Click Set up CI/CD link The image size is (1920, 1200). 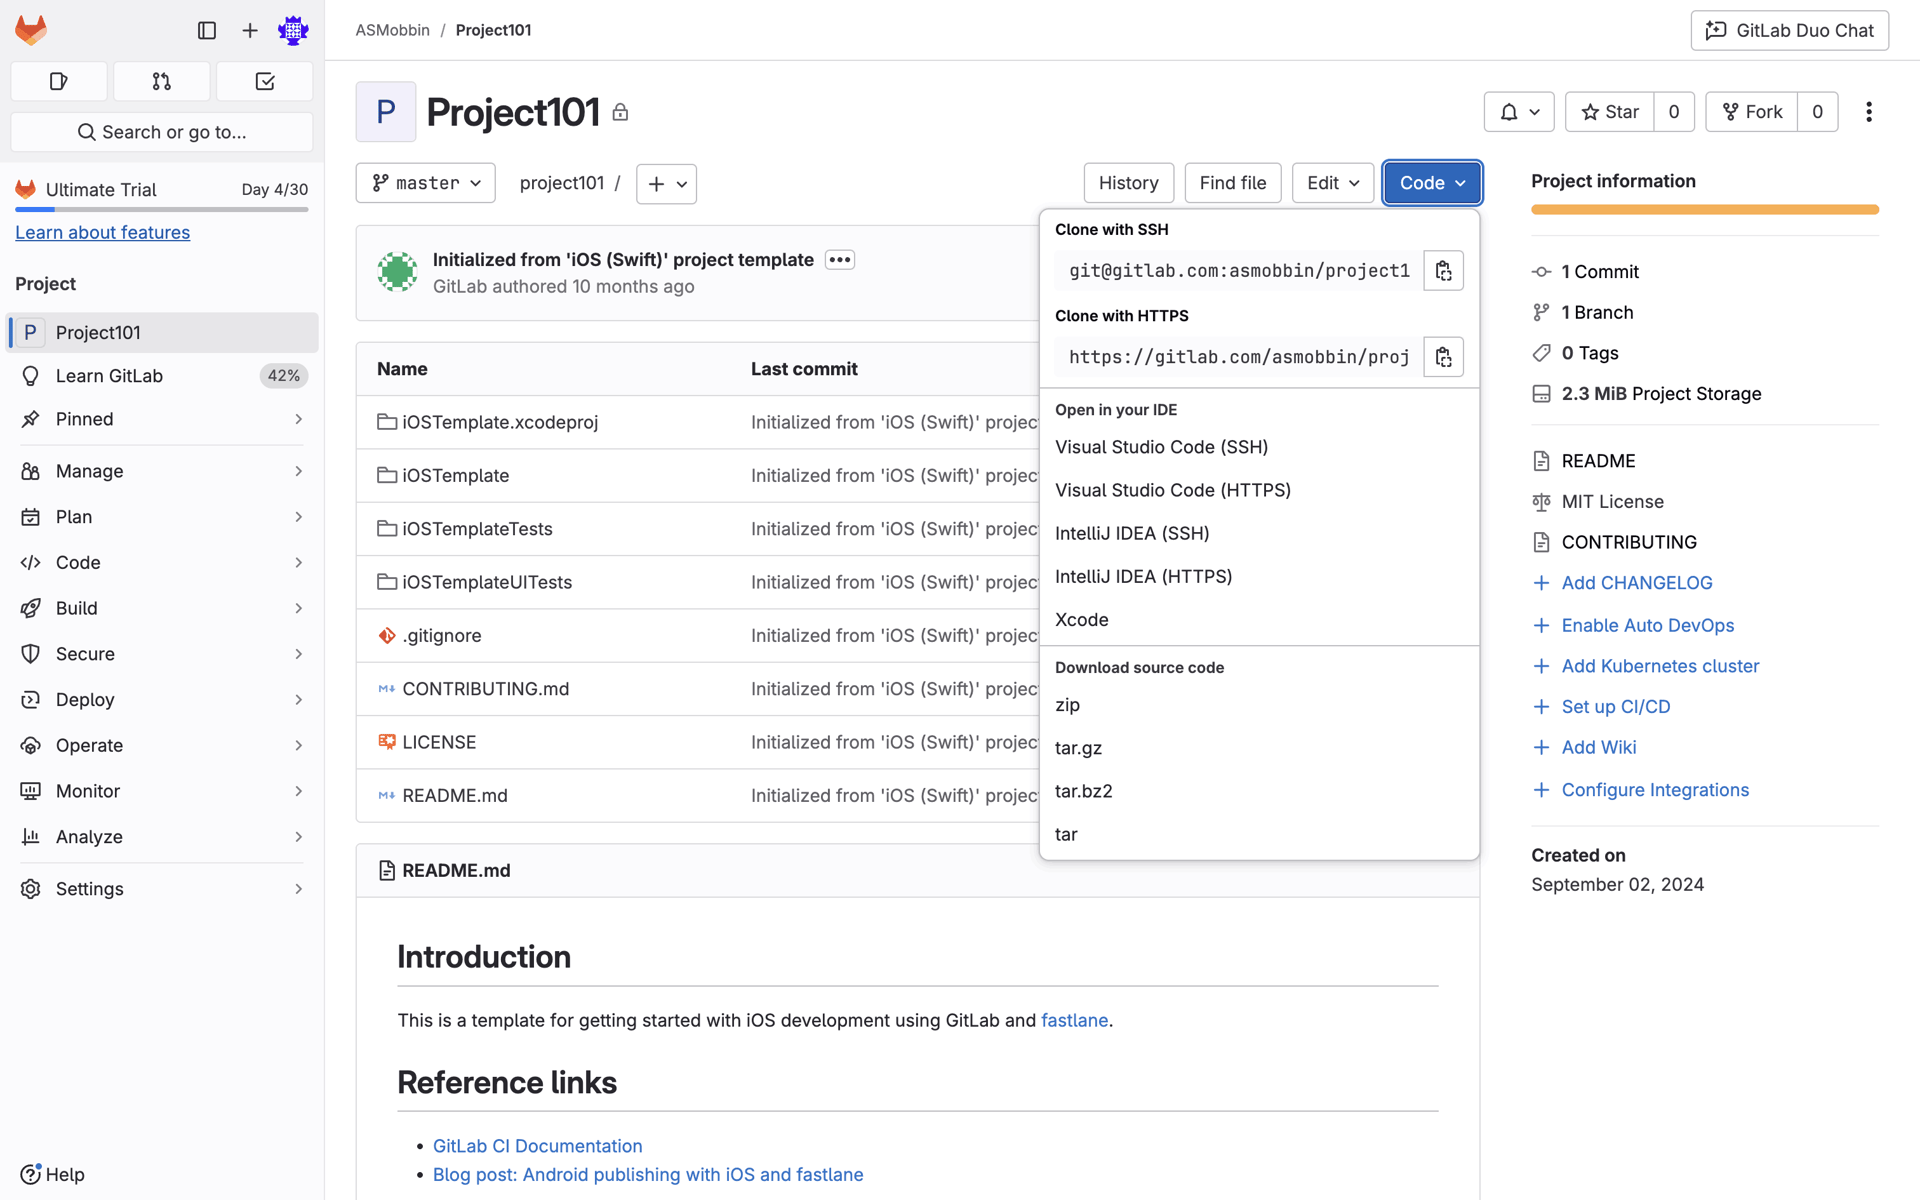1615,707
